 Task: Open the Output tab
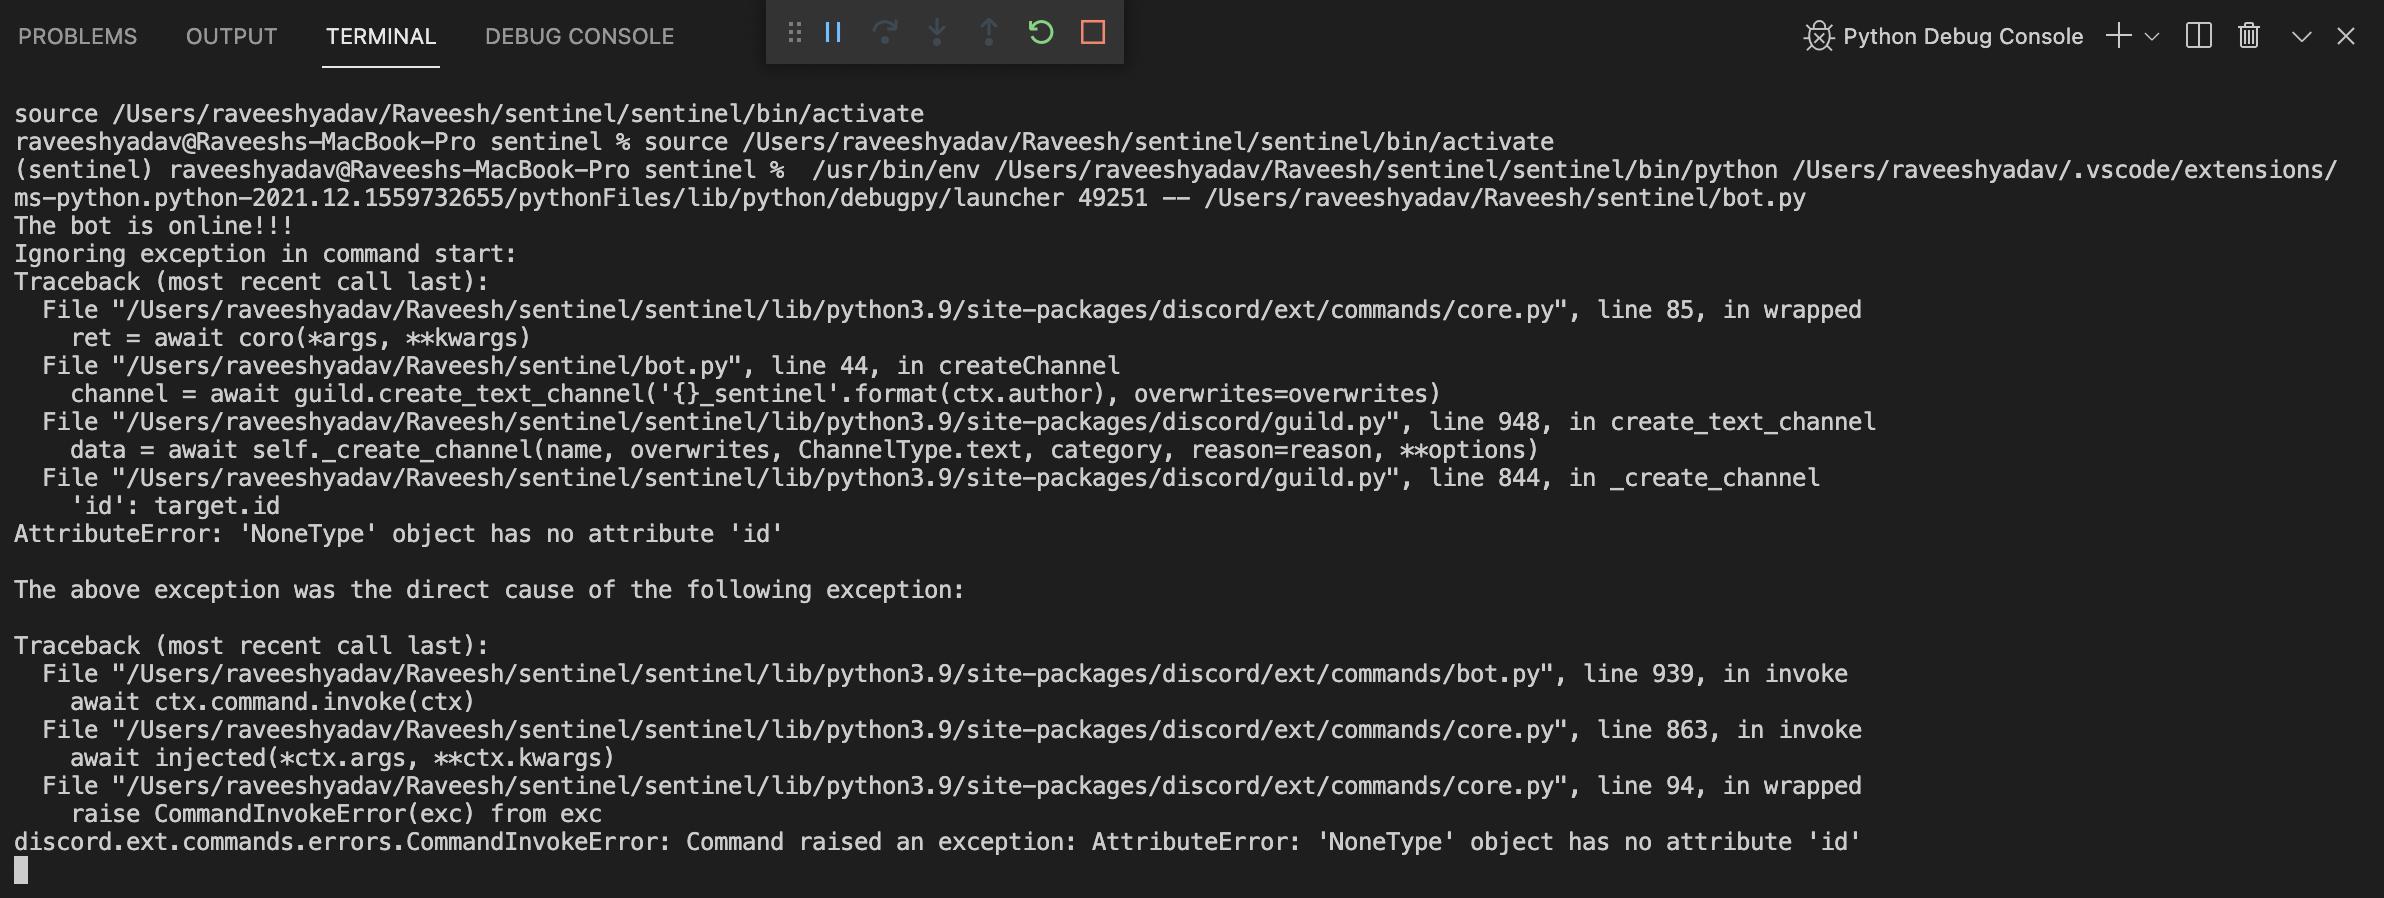pyautogui.click(x=231, y=36)
